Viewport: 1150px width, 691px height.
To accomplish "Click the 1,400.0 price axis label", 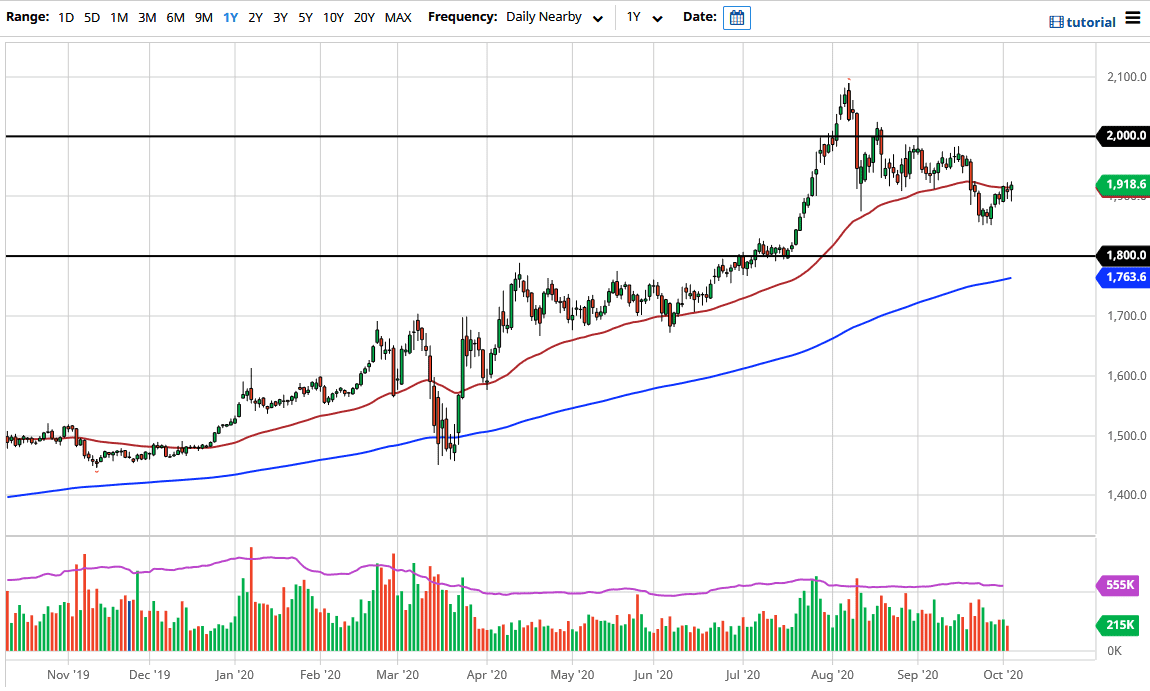I will pyautogui.click(x=1127, y=495).
